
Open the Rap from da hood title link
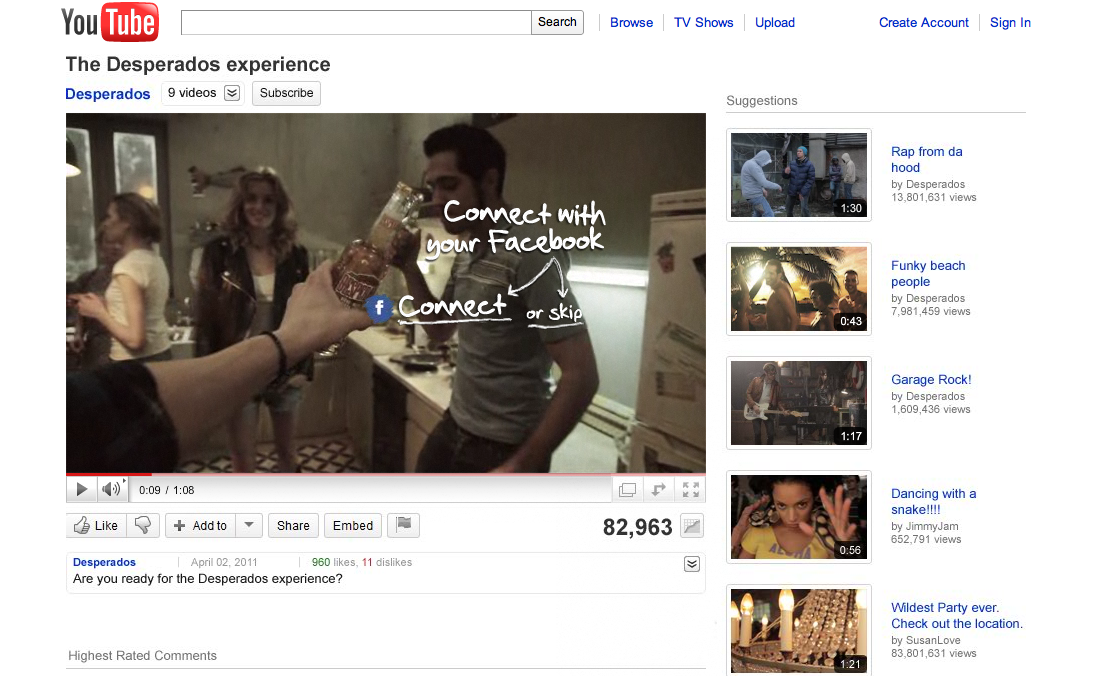pyautogui.click(x=927, y=159)
